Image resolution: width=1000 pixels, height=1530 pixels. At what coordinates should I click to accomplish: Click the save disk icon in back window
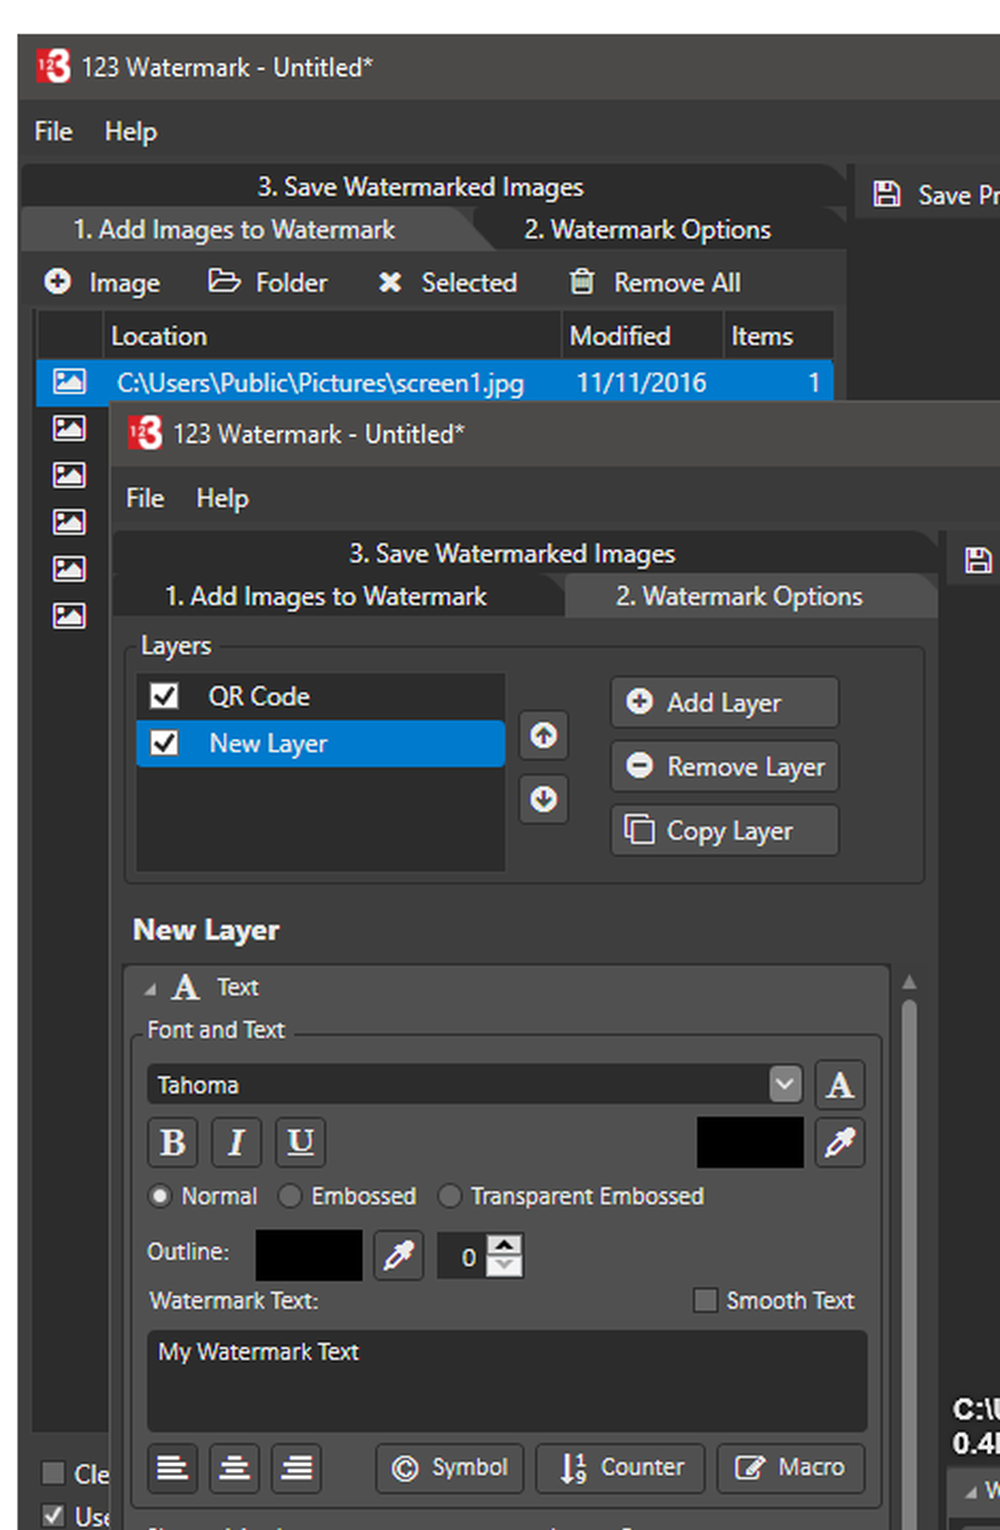tap(887, 194)
